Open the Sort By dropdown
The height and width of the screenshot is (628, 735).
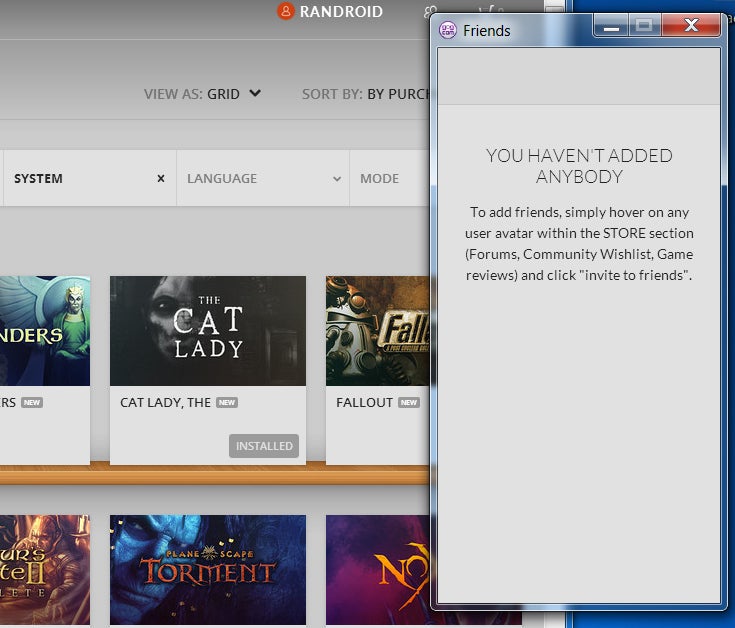coord(365,94)
